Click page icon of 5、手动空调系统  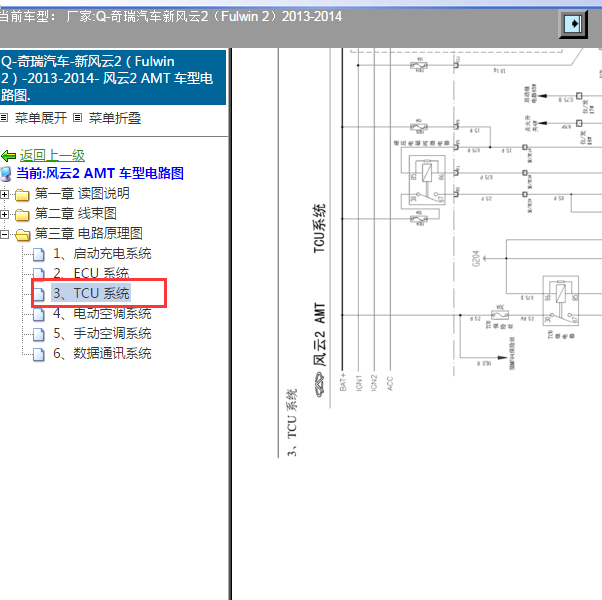pos(38,334)
